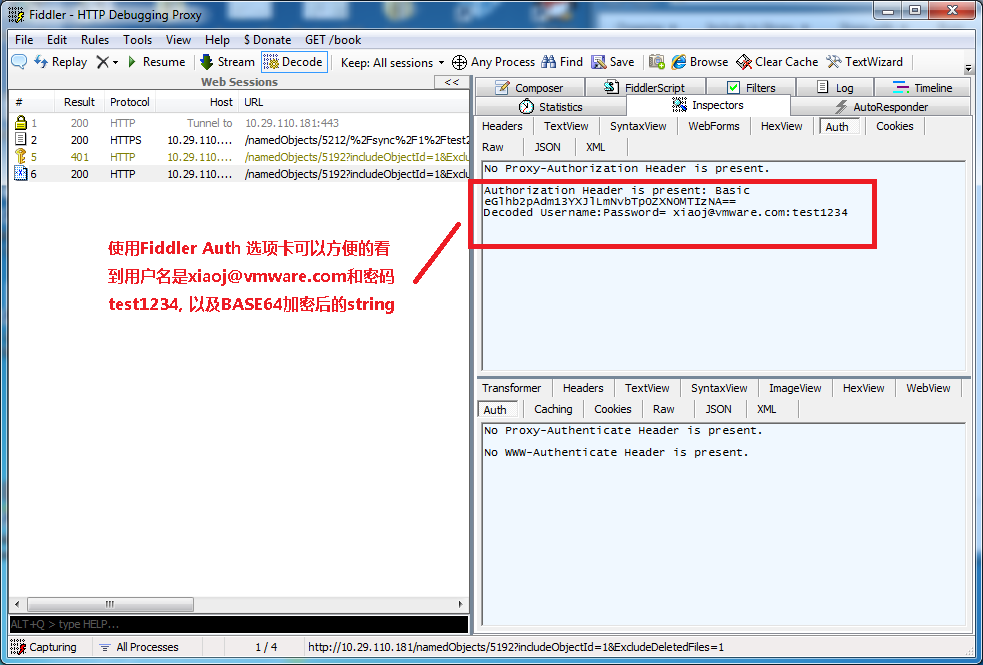
Task: Select the Inspectors tab
Action: [708, 105]
